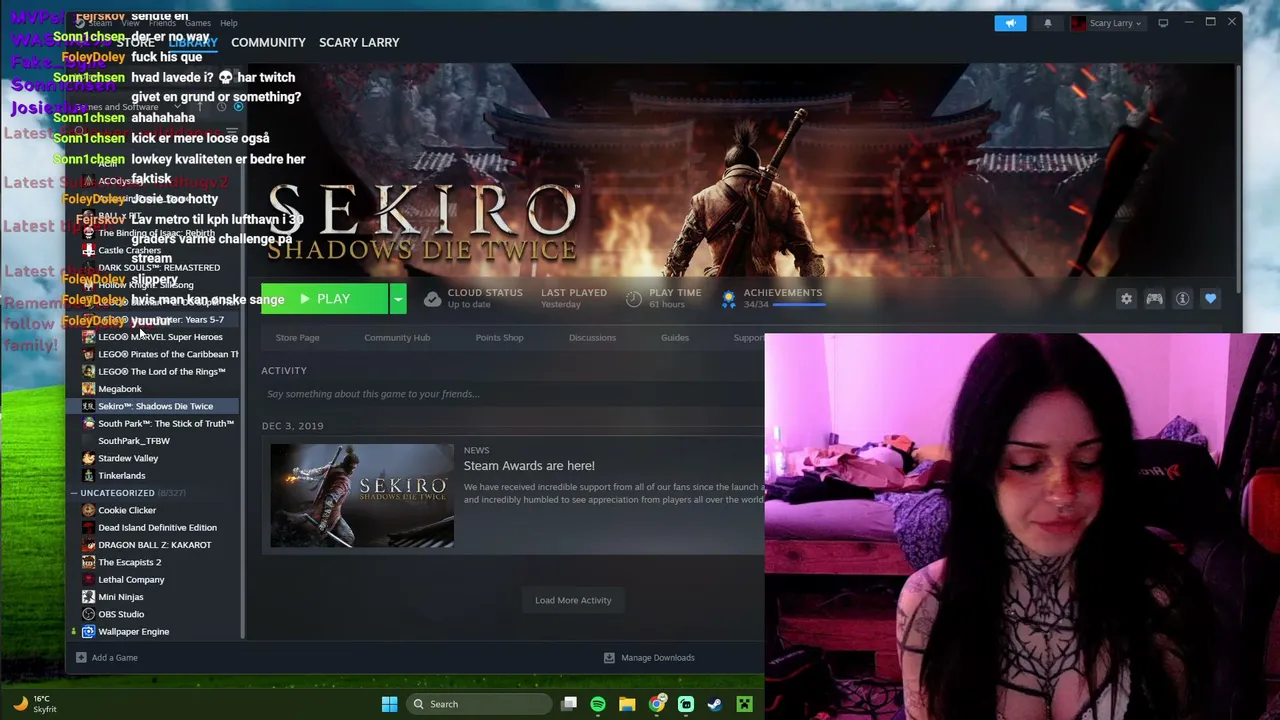This screenshot has height=720, width=1280.
Task: Open Steam from the taskbar
Action: [715, 704]
